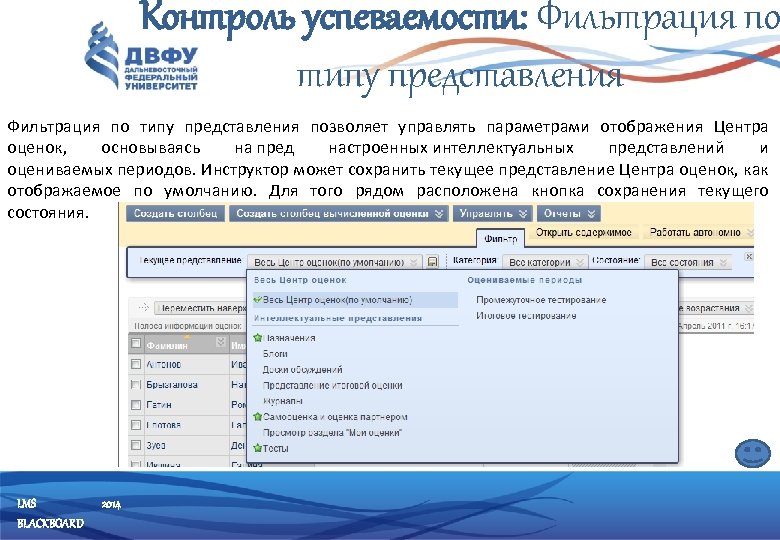Click the arrow icon left of Переместить наверх
Image resolution: width=780 pixels, height=540 pixels.
click(143, 308)
